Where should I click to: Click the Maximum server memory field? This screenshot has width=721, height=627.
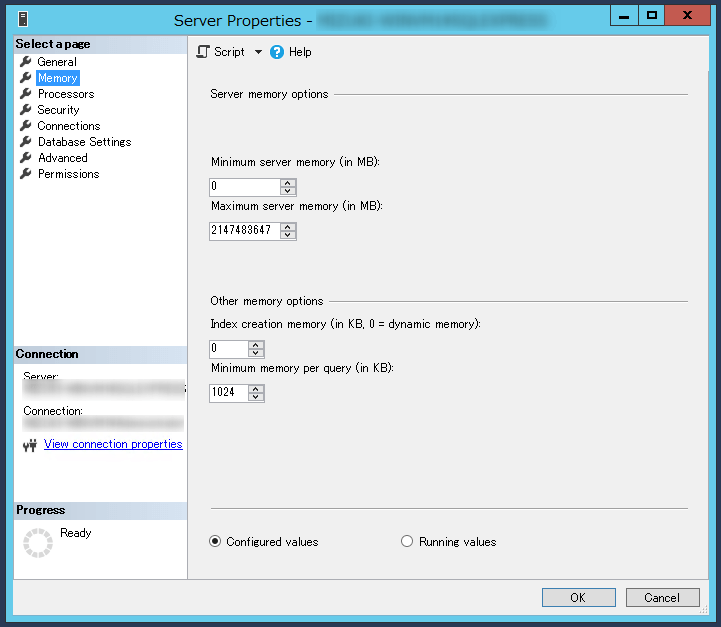(244, 231)
